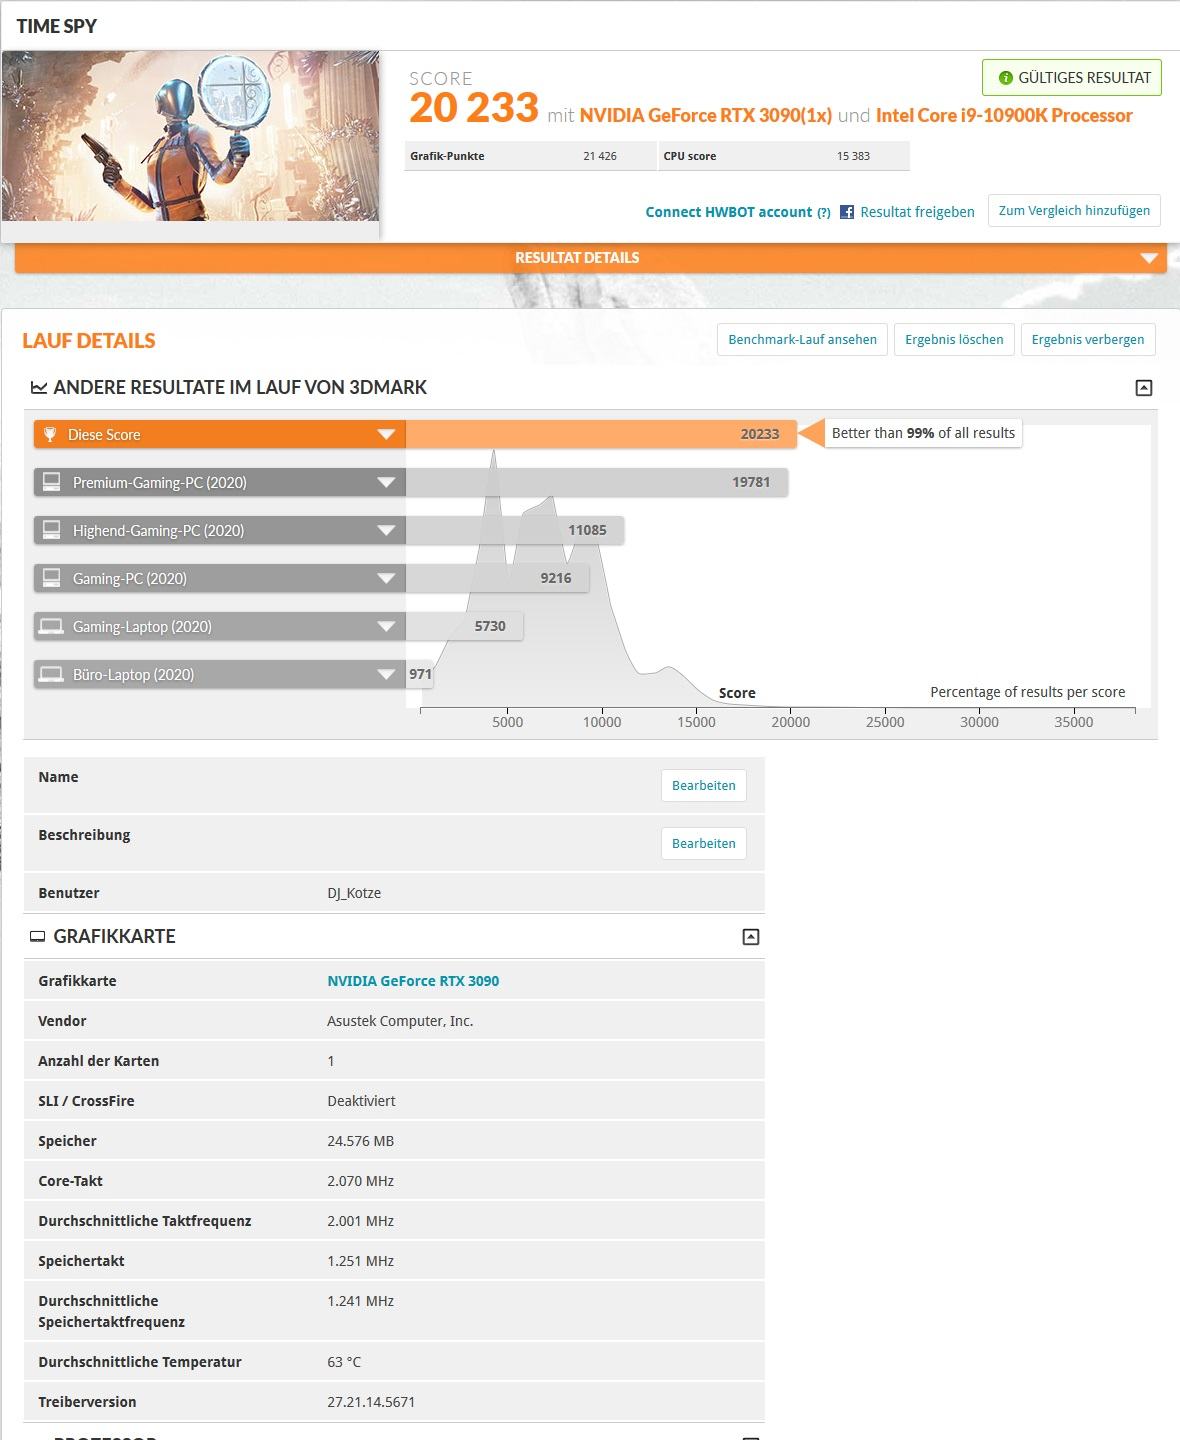Image resolution: width=1180 pixels, height=1440 pixels.
Task: Click the 11085 Highend-Gaming-PC score bar
Action: coord(515,530)
